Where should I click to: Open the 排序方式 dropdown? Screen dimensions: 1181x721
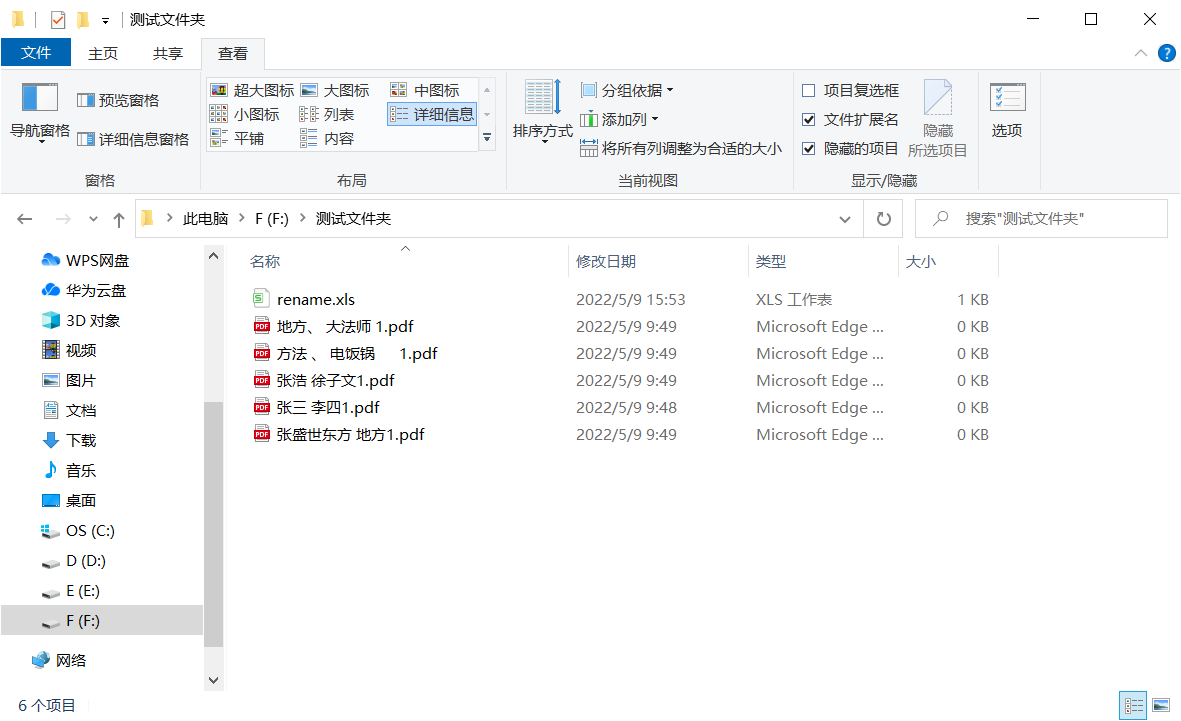pyautogui.click(x=542, y=113)
